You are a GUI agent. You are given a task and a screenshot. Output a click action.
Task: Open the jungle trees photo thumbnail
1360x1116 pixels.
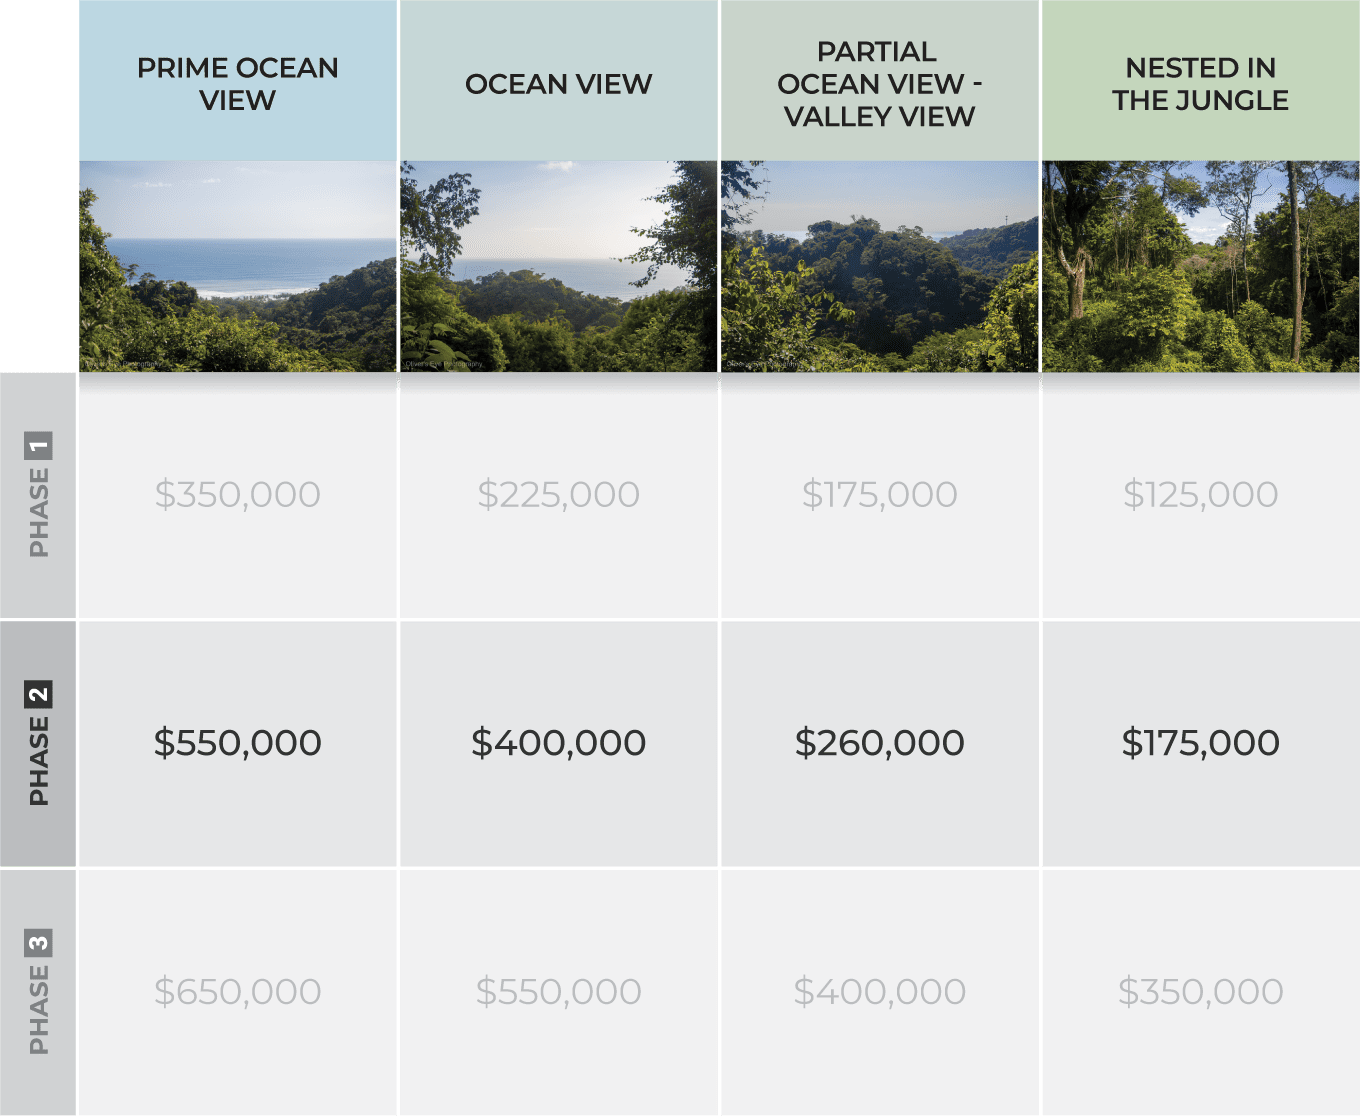point(1201,267)
